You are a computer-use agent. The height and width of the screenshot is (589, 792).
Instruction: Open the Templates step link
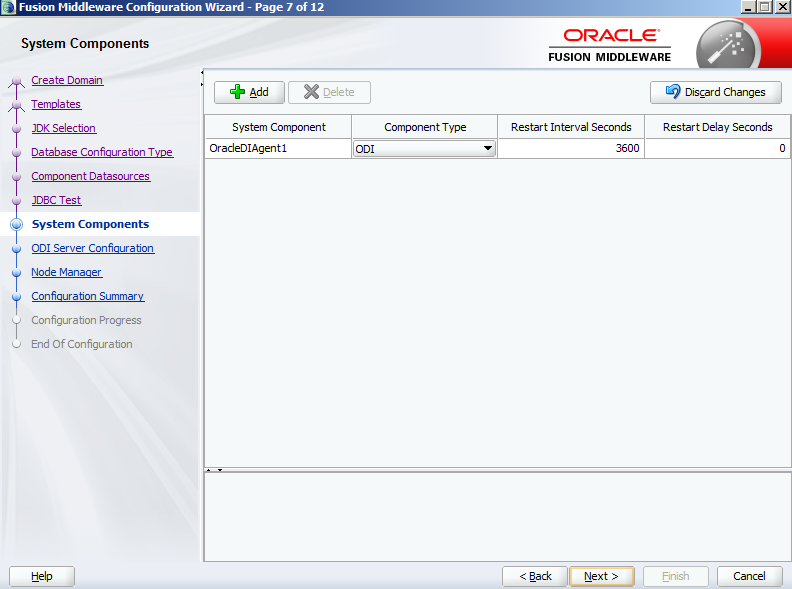click(x=56, y=104)
